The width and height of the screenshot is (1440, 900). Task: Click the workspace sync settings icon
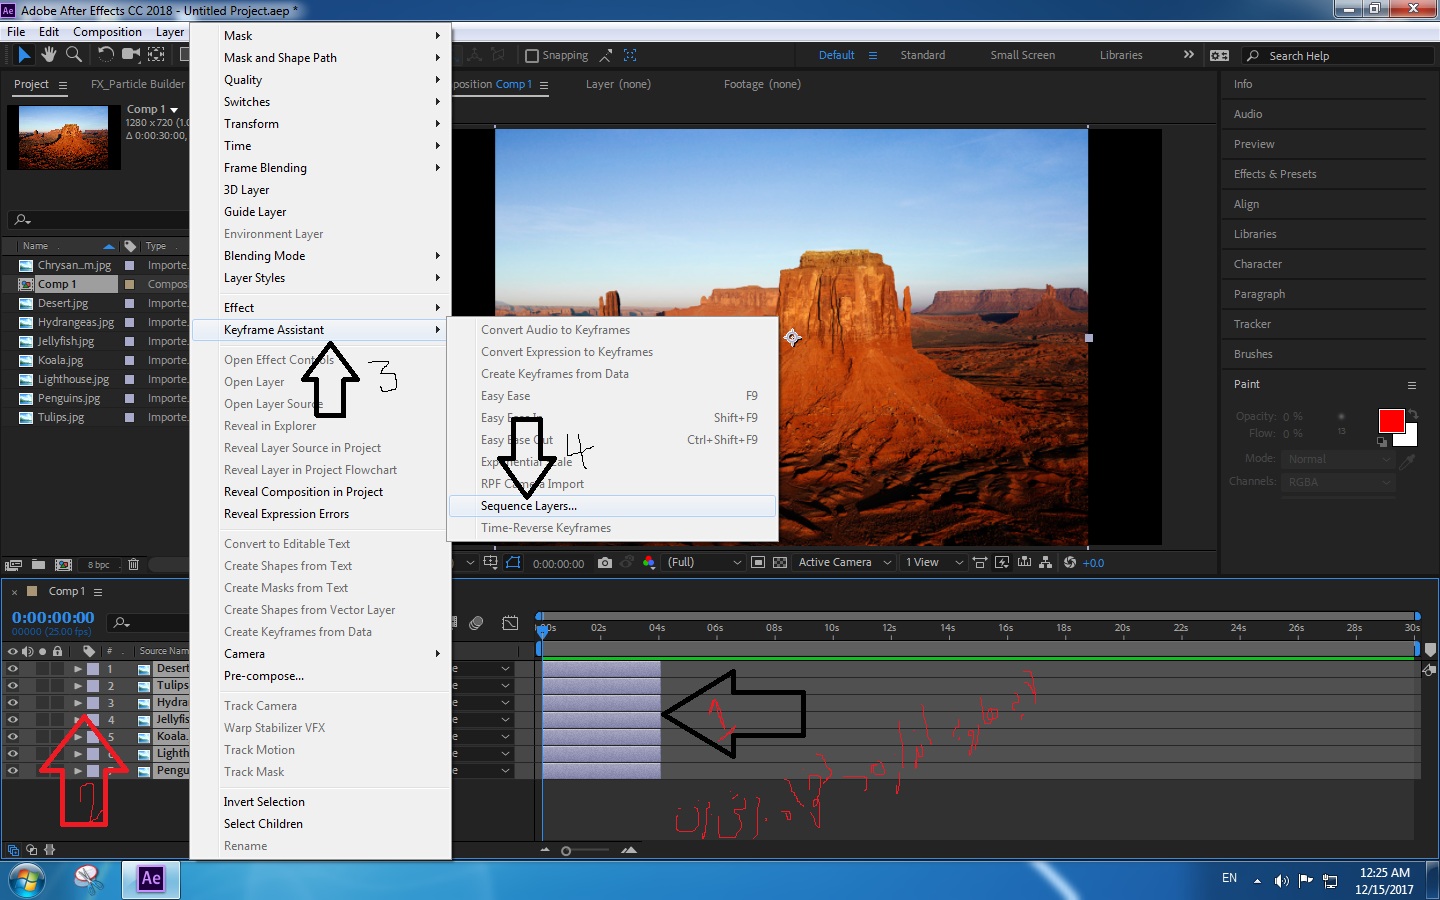point(1219,55)
